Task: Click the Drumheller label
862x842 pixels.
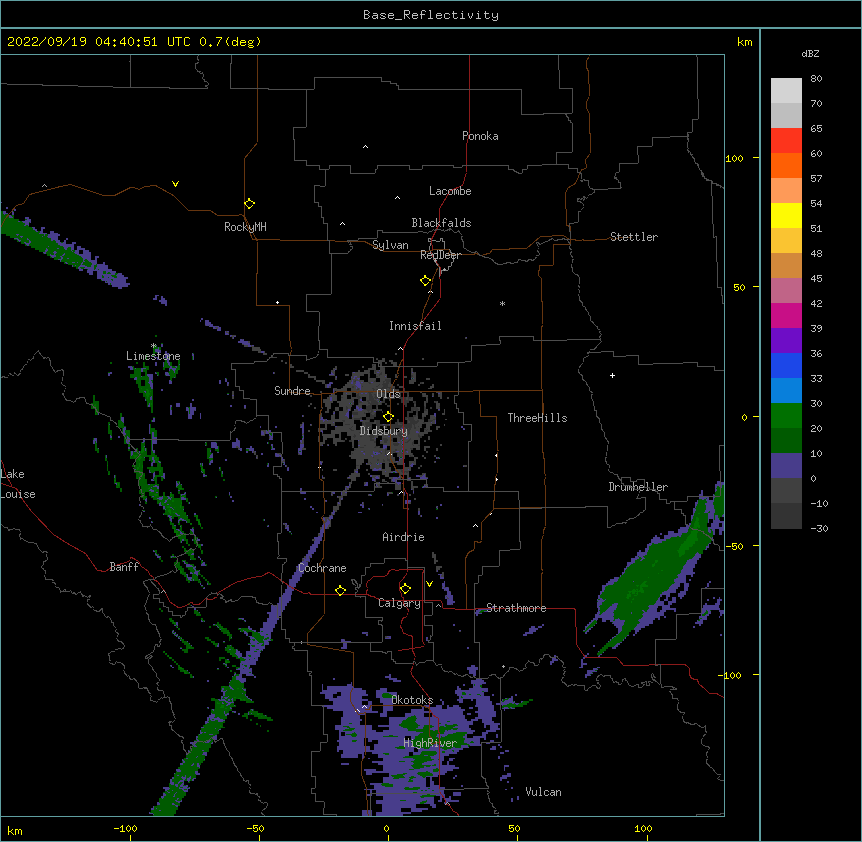Action: pos(638,487)
